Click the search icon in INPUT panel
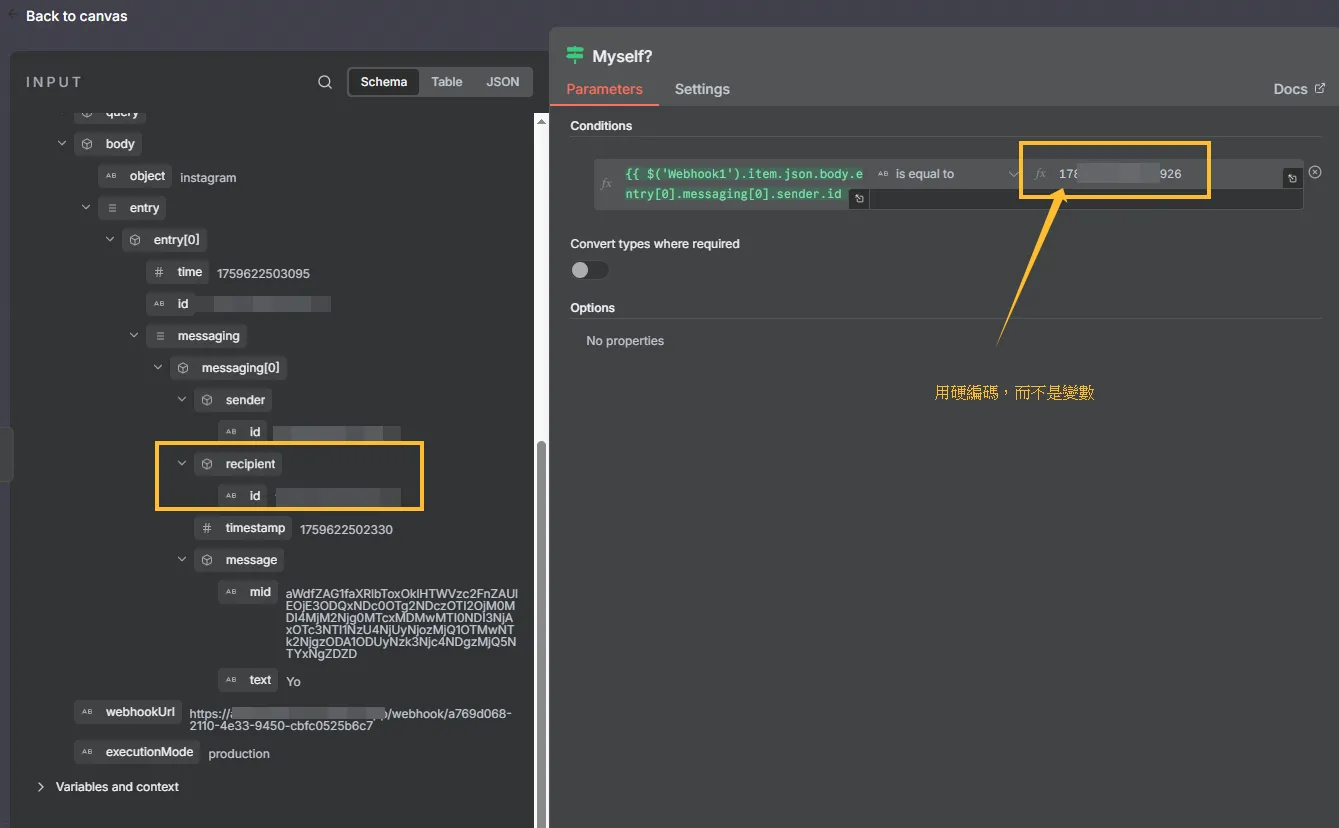Viewport: 1339px width, 828px height. 325,82
